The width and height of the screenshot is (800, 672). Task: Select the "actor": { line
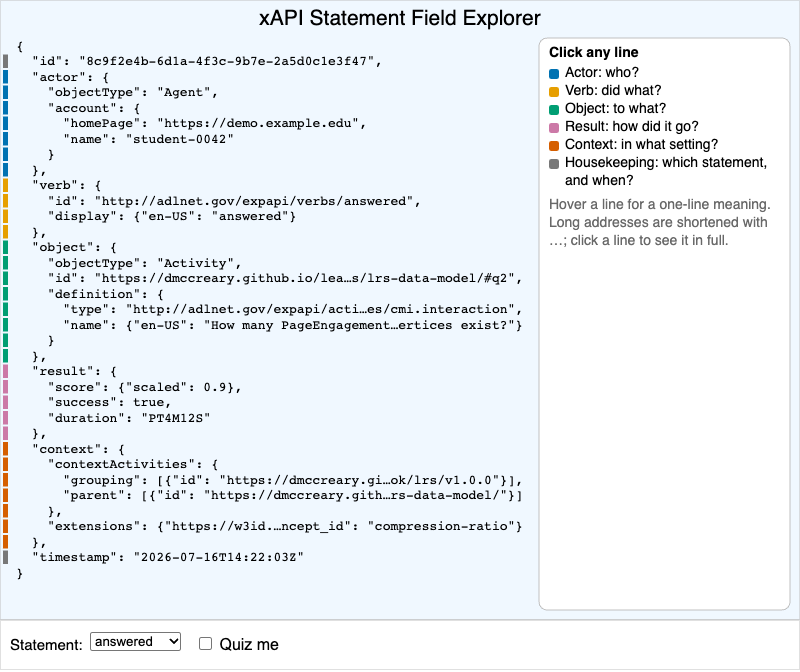coord(70,77)
